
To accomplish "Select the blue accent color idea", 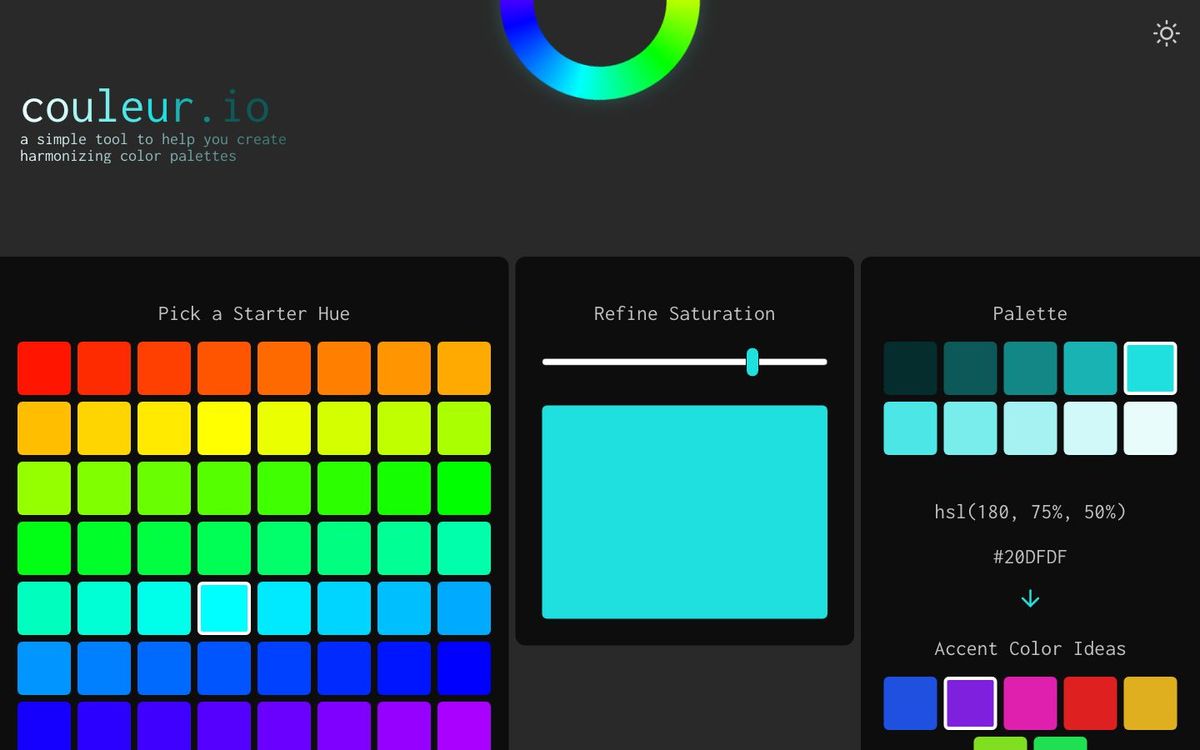I will pos(910,703).
